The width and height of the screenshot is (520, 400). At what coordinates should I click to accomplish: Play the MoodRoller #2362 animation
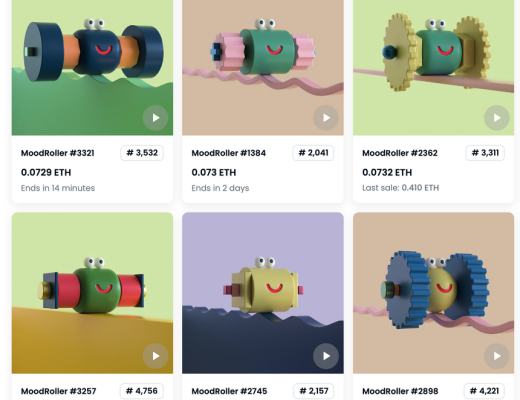tap(497, 118)
